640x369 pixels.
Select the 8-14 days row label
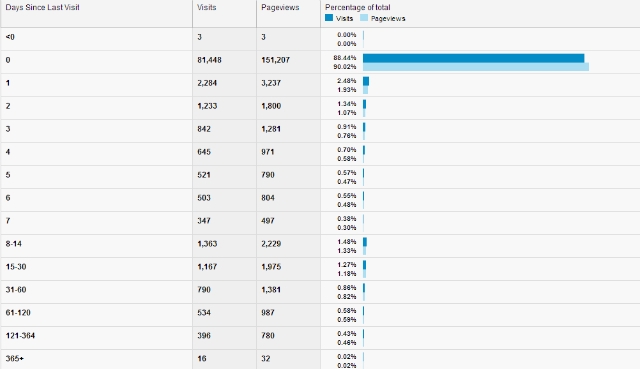pos(14,244)
